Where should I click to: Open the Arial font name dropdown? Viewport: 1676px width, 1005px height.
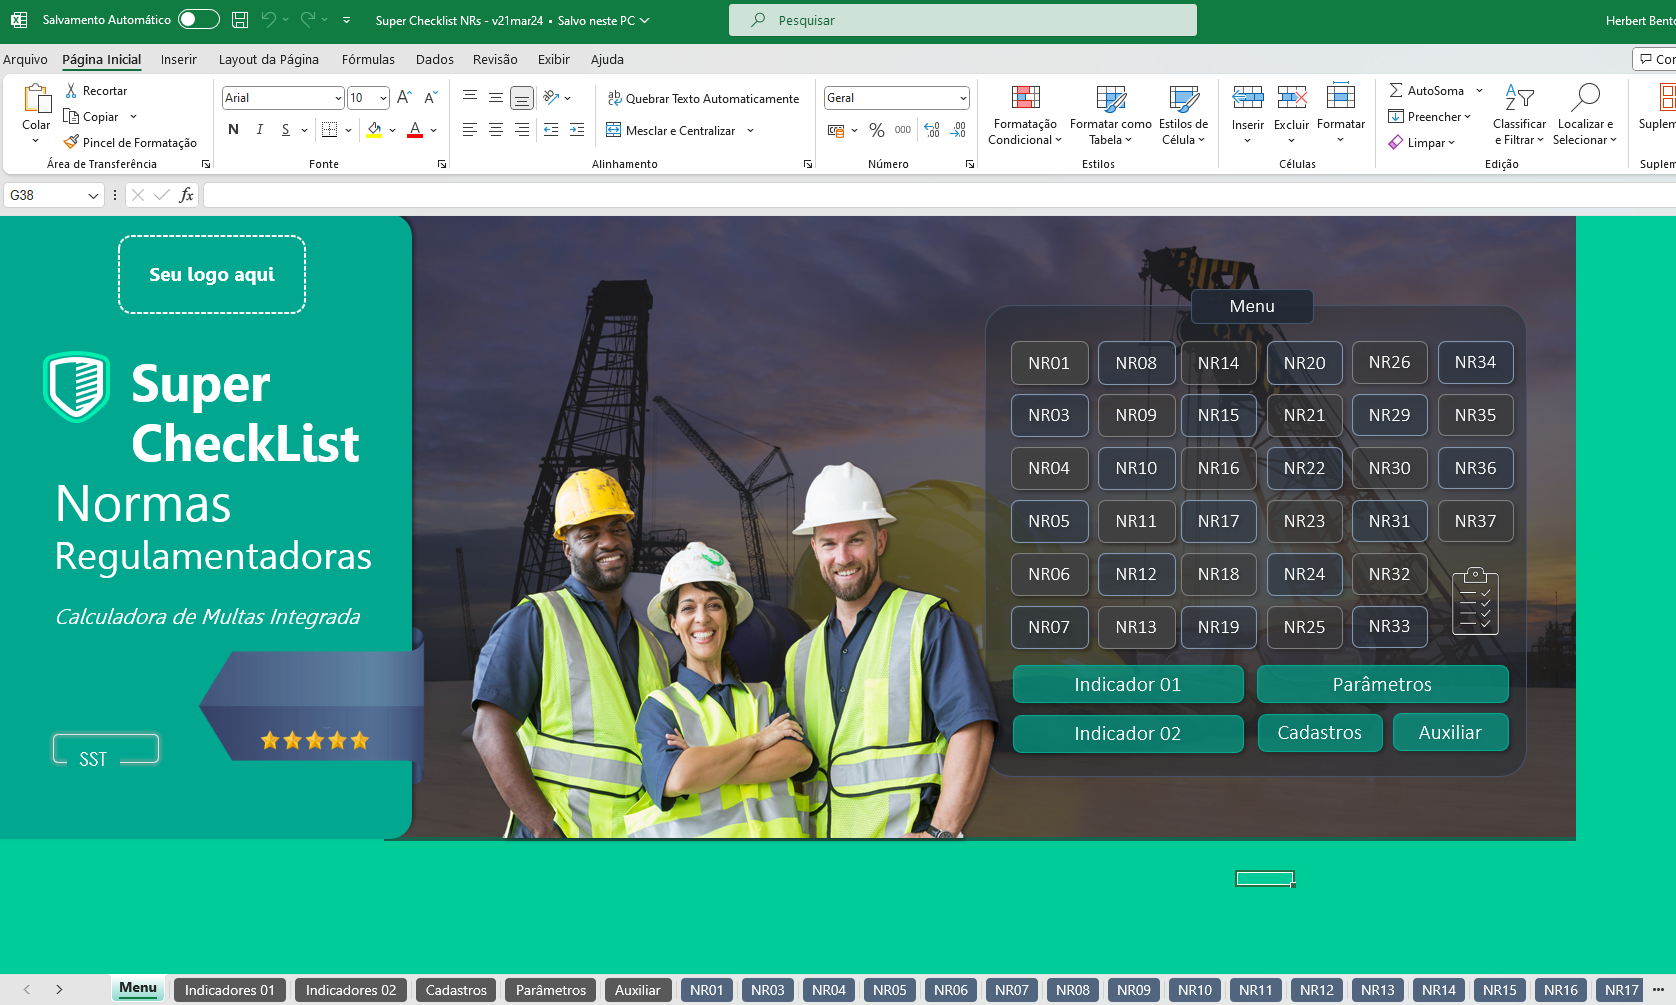pos(338,98)
